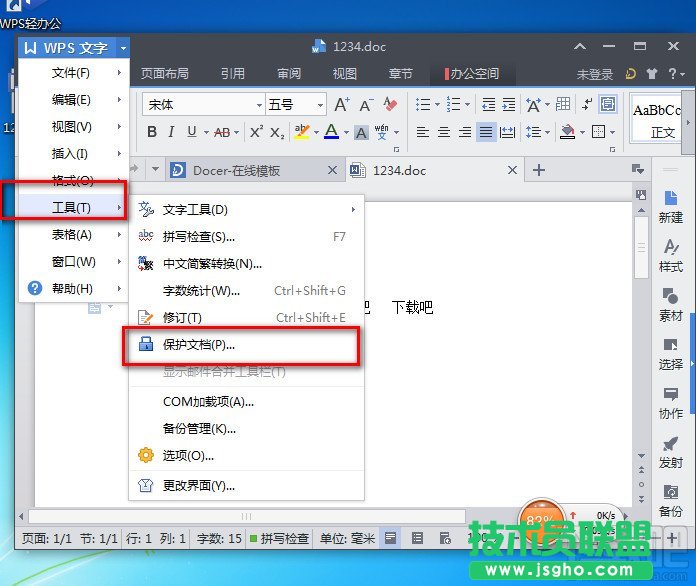The width and height of the screenshot is (696, 586).
Task: Open 窗口(W) menu
Action: pyautogui.click(x=74, y=261)
